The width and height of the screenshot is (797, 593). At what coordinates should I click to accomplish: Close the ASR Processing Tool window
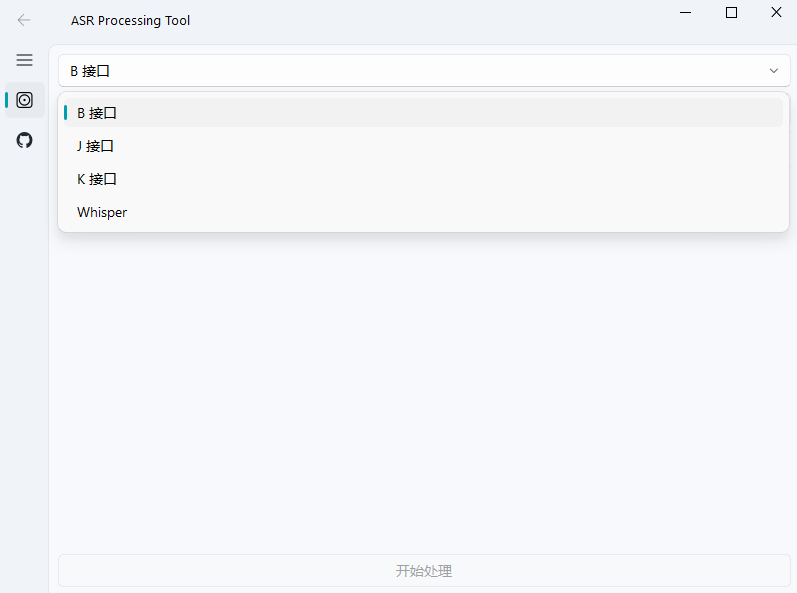pos(776,13)
